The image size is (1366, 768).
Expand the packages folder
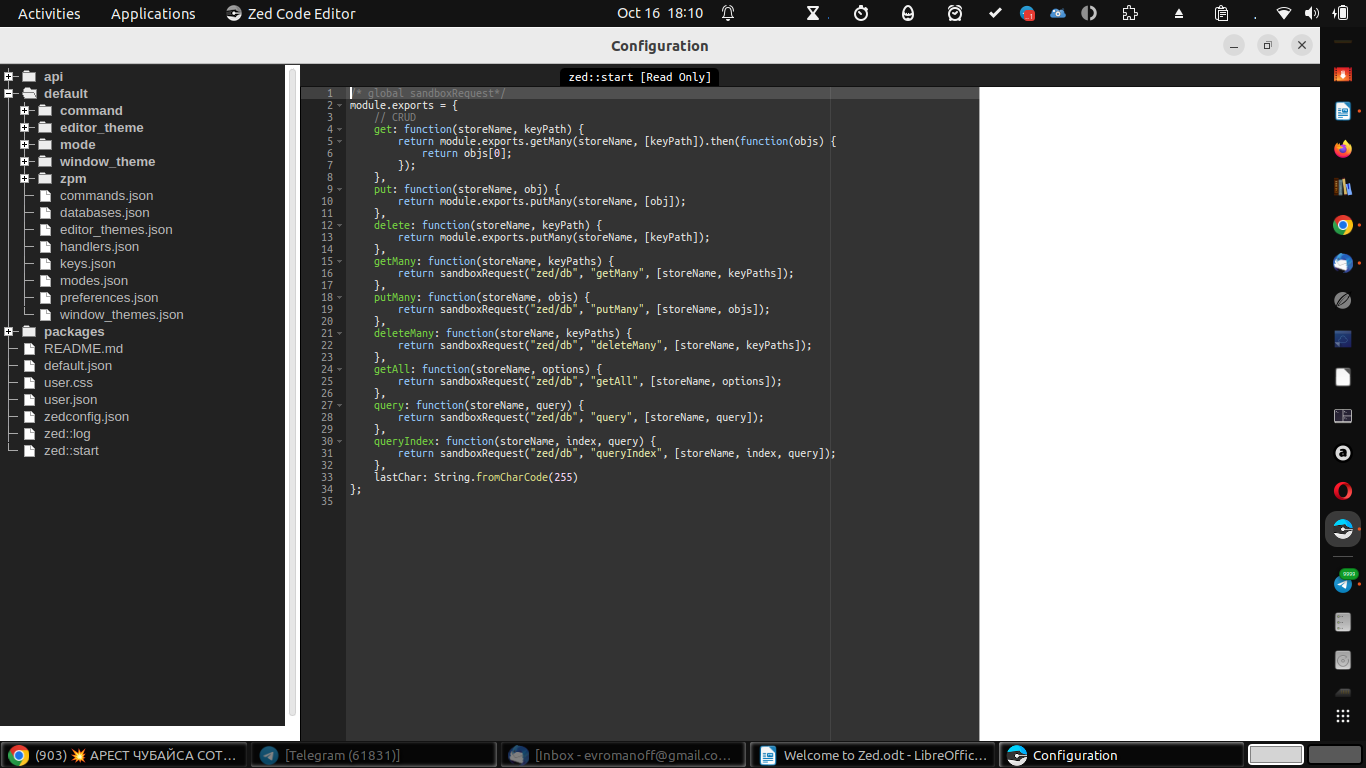pyautogui.click(x=9, y=332)
